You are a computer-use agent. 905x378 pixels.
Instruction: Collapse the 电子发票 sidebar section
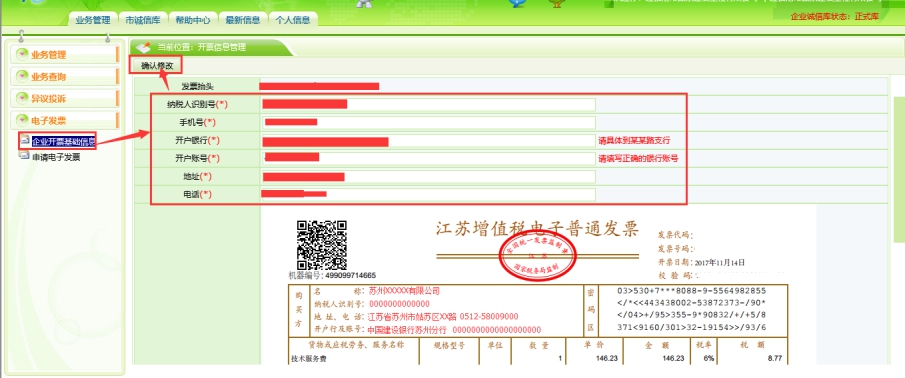click(x=64, y=121)
